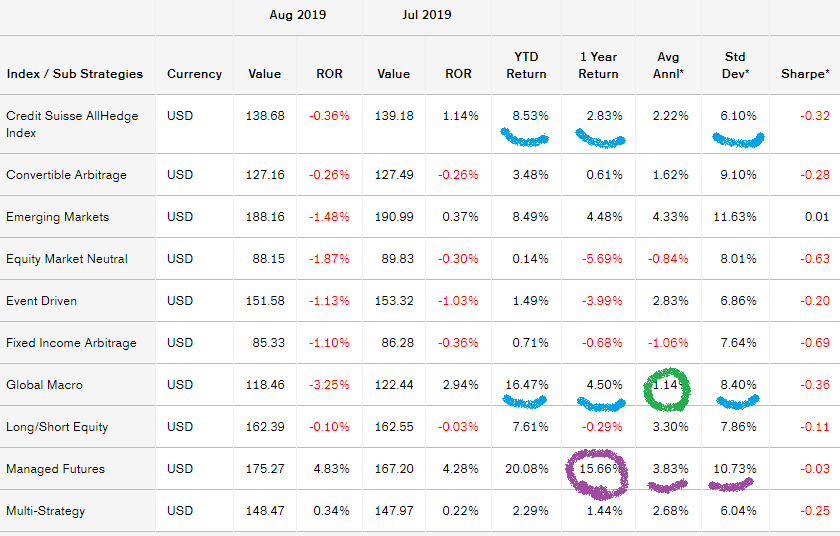
Task: Select the 9.10% Std Dev cell
Action: 738,175
